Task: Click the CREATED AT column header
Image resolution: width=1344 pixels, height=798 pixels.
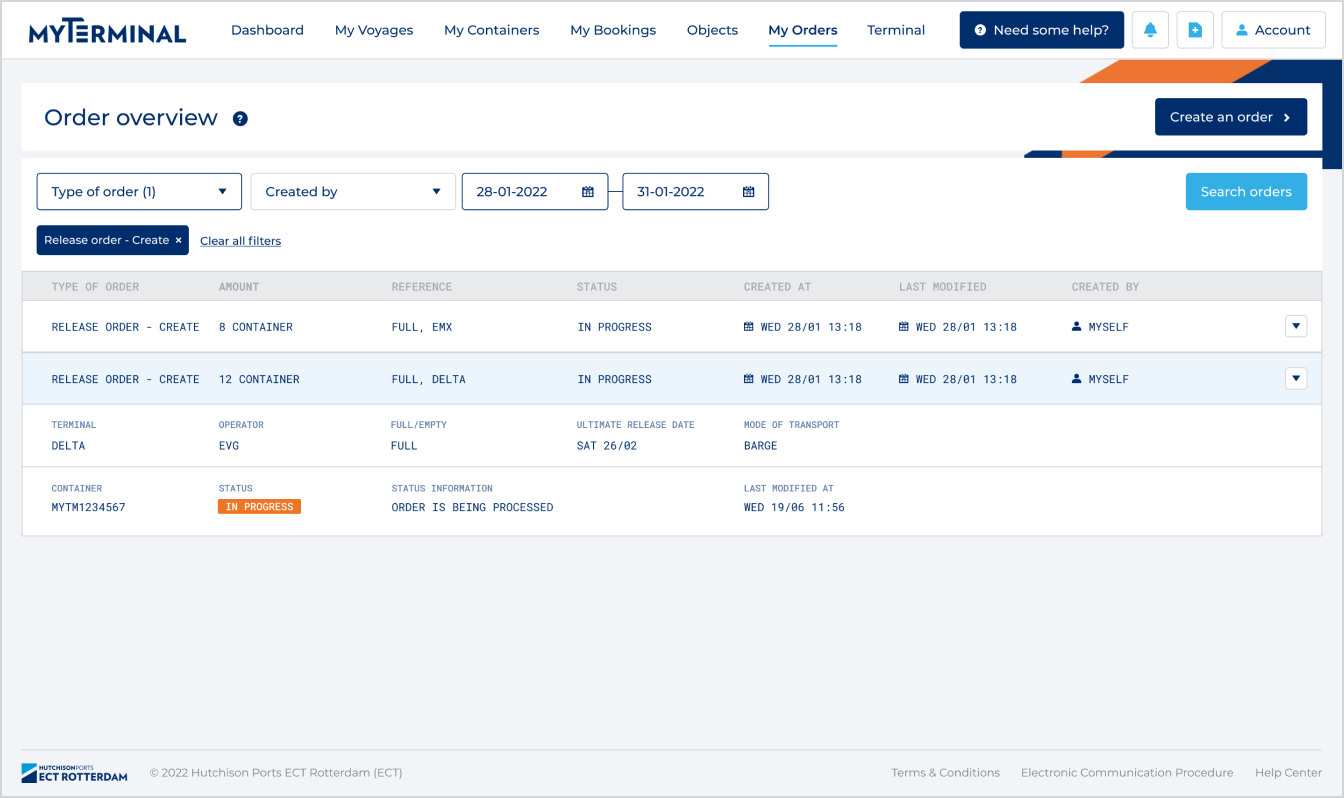Action: (x=777, y=287)
